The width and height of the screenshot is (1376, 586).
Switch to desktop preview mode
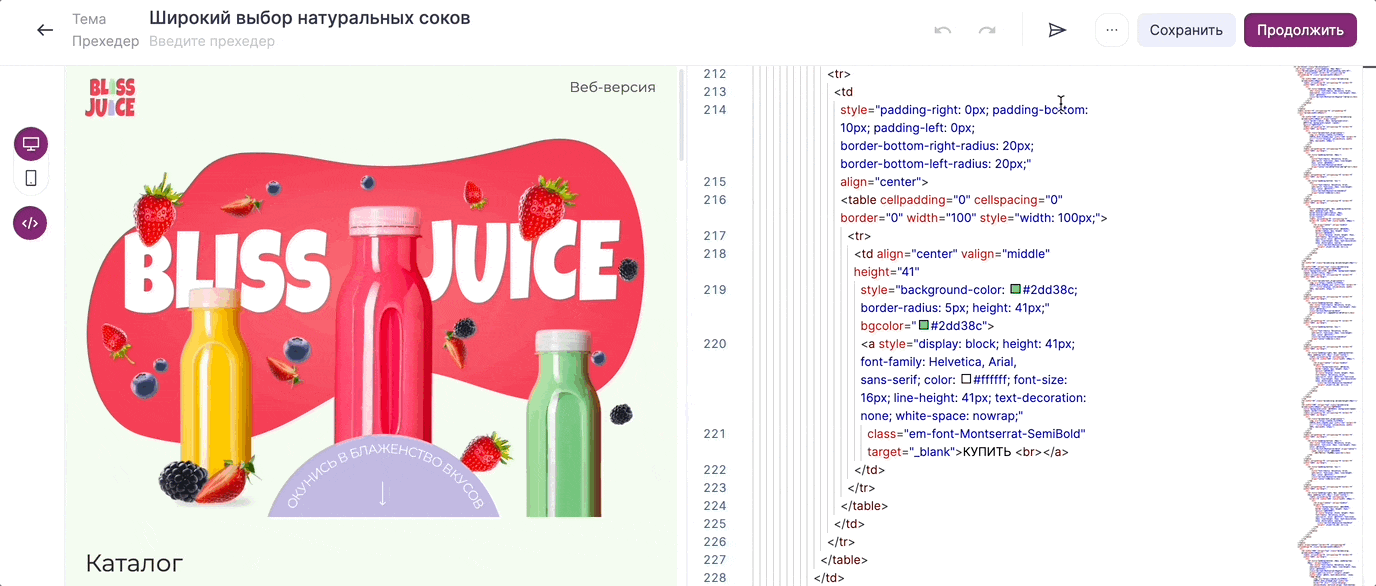[31, 144]
